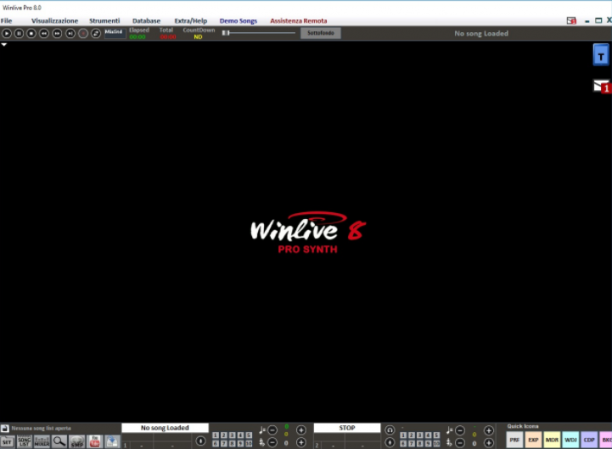Click the song position slider handle

pos(226,33)
